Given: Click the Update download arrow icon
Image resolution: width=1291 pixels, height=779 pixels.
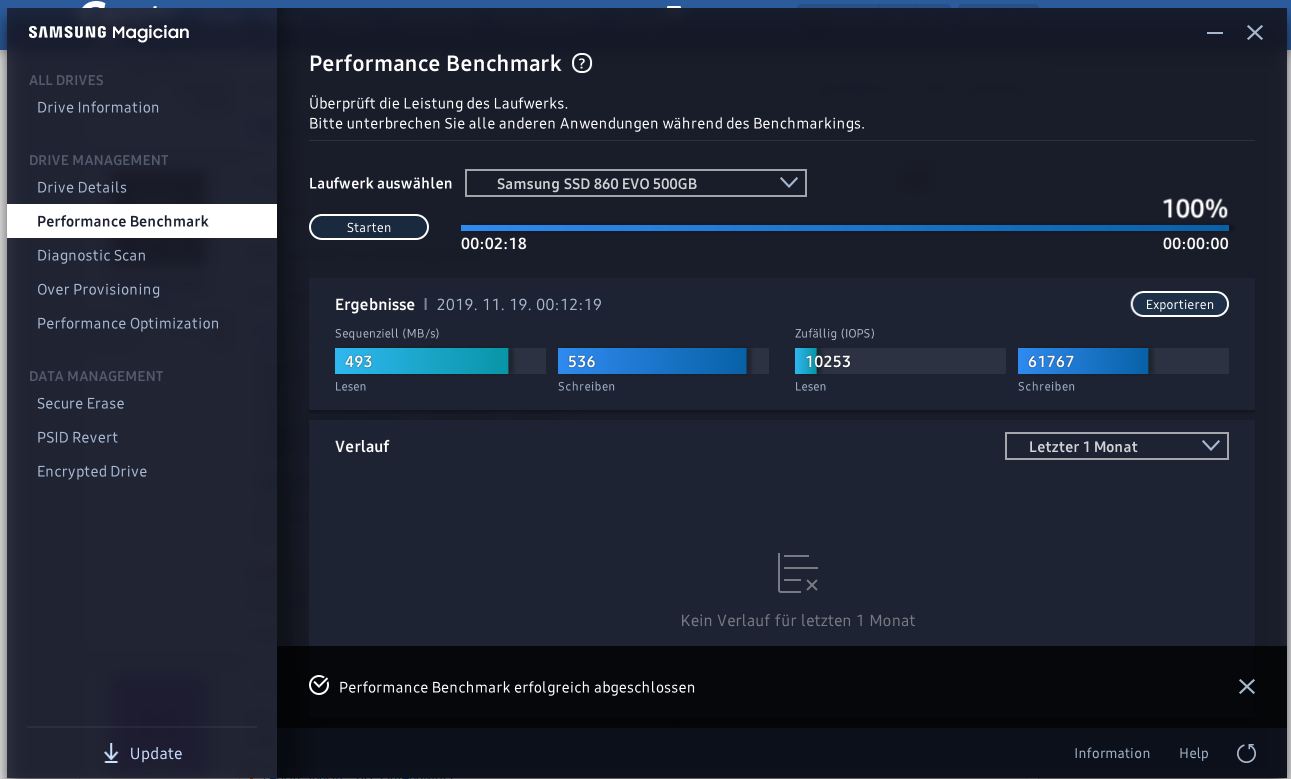Looking at the screenshot, I should pos(111,753).
